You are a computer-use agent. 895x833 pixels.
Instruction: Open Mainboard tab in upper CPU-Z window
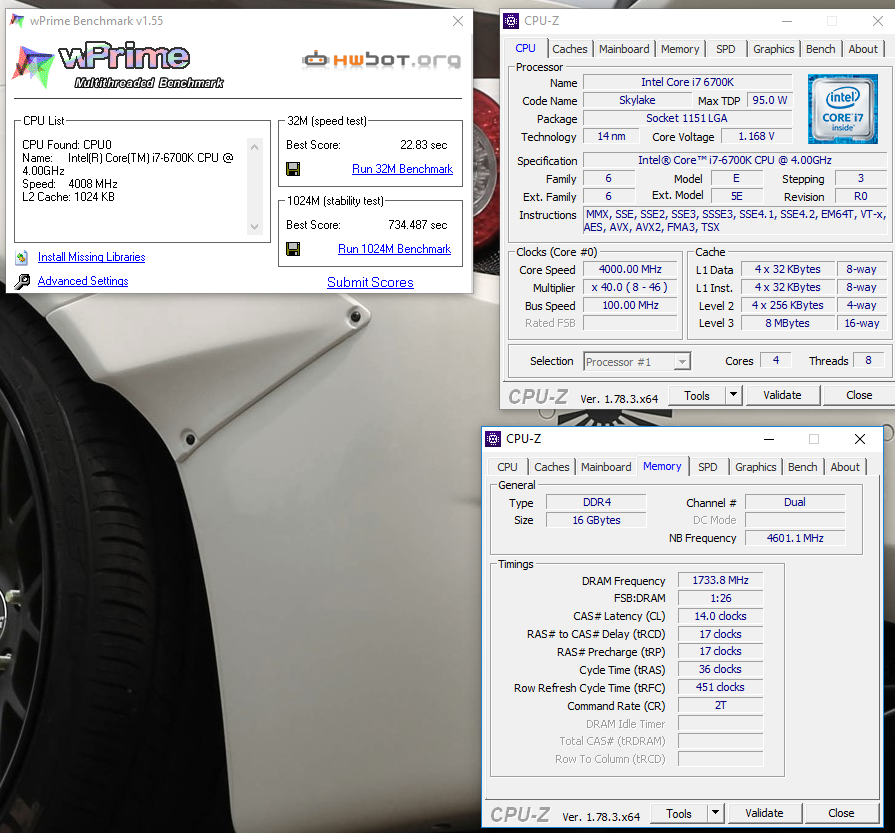click(624, 49)
